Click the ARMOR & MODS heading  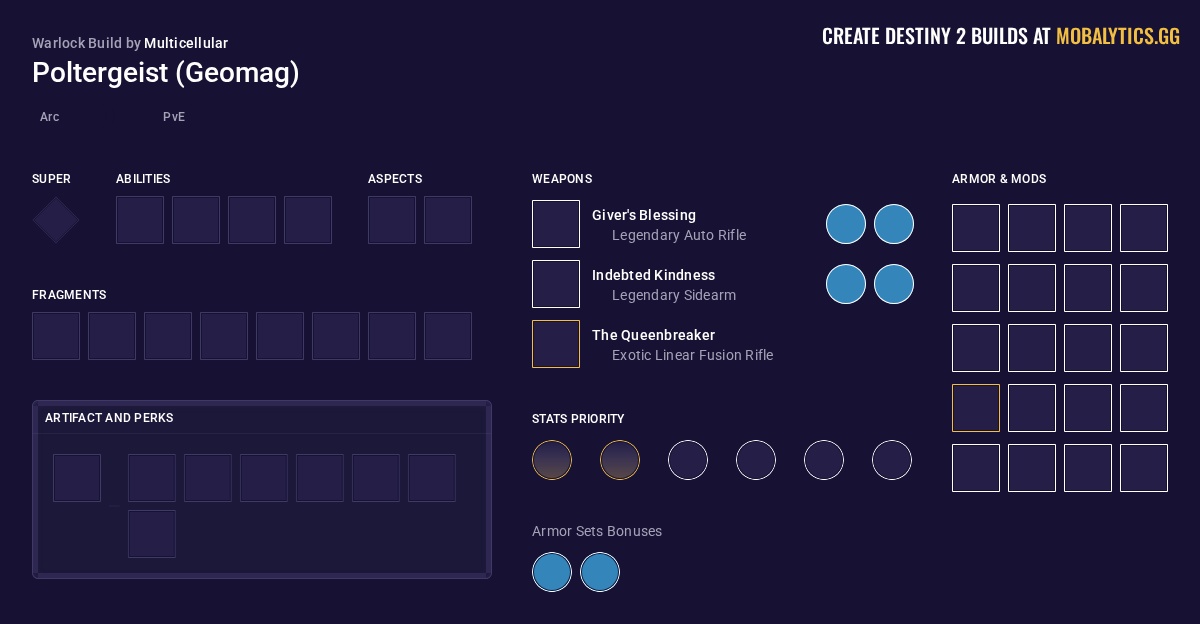(x=999, y=179)
